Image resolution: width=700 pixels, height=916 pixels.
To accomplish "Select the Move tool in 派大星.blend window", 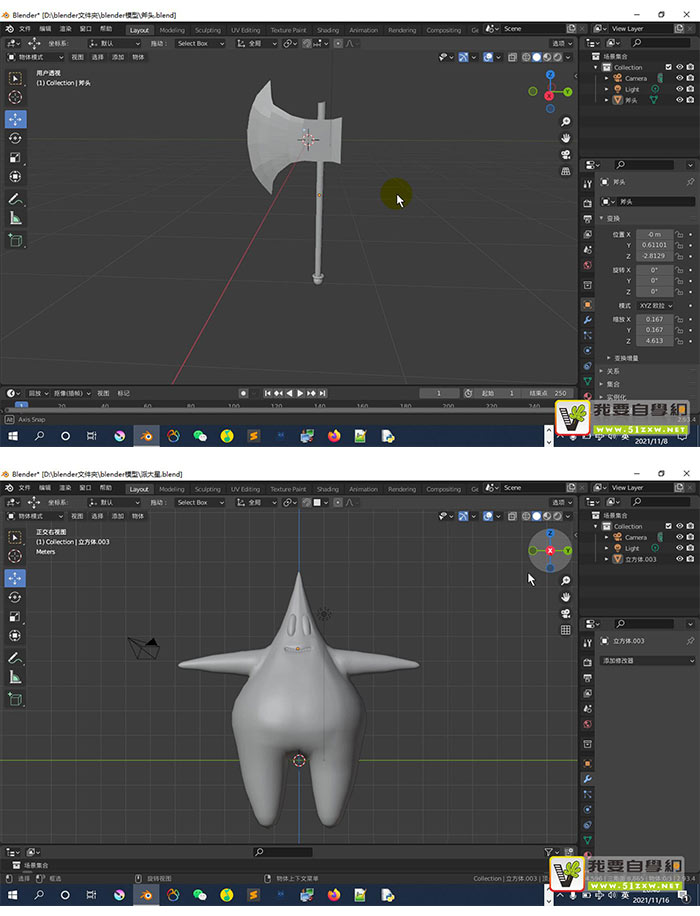I will tap(15, 578).
